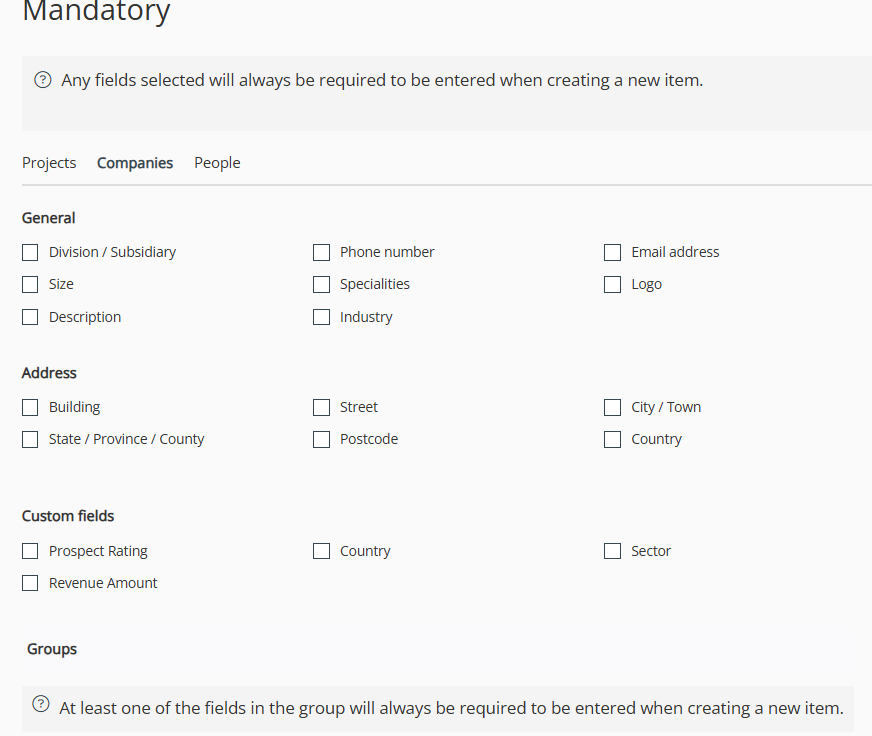Open the People tab
Image resolution: width=872 pixels, height=736 pixels.
point(217,163)
